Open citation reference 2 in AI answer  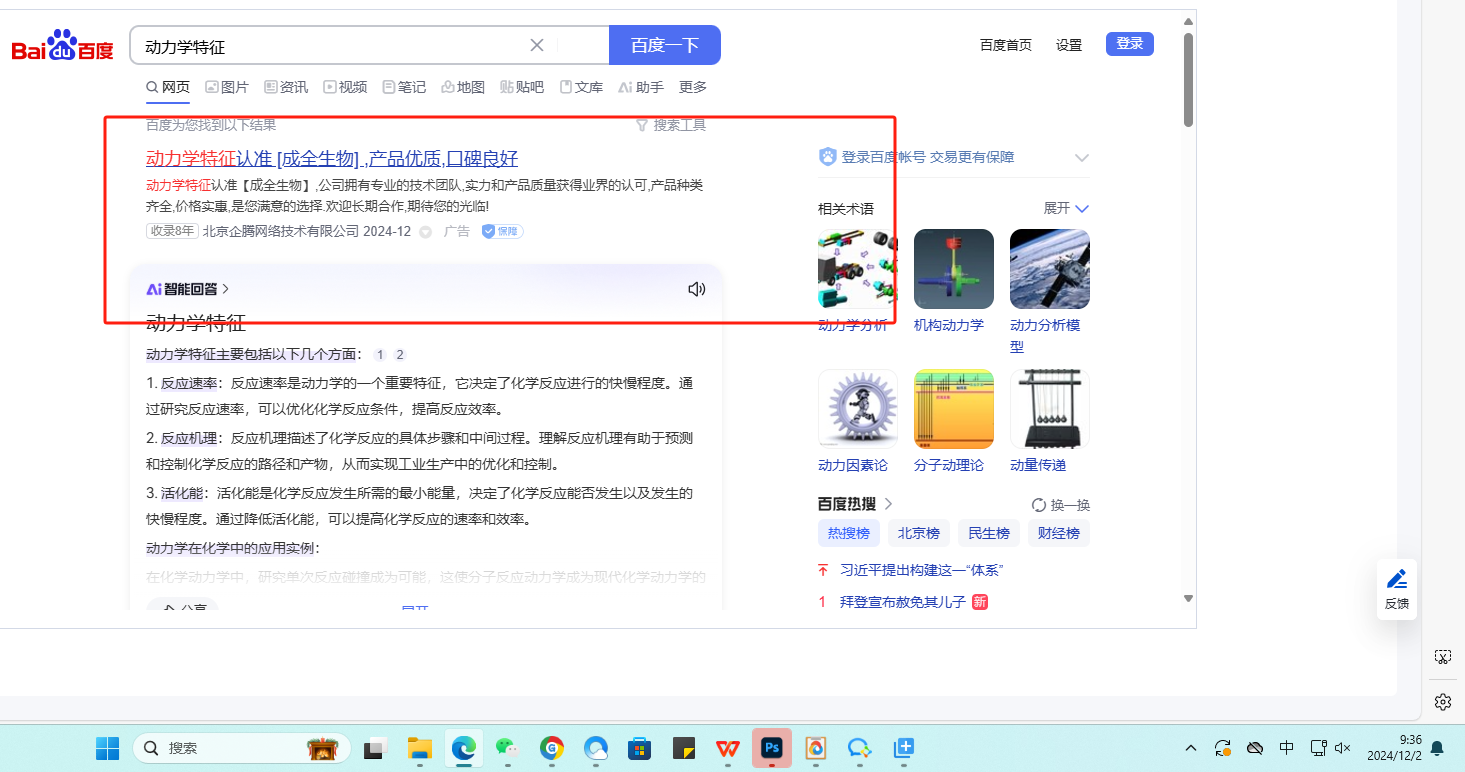point(400,354)
